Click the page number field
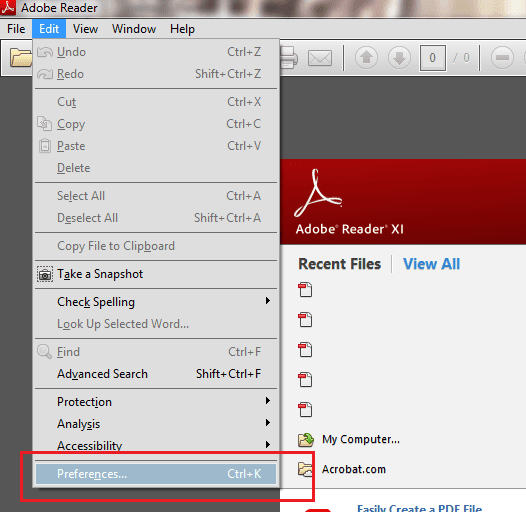The image size is (526, 512). pyautogui.click(x=432, y=58)
